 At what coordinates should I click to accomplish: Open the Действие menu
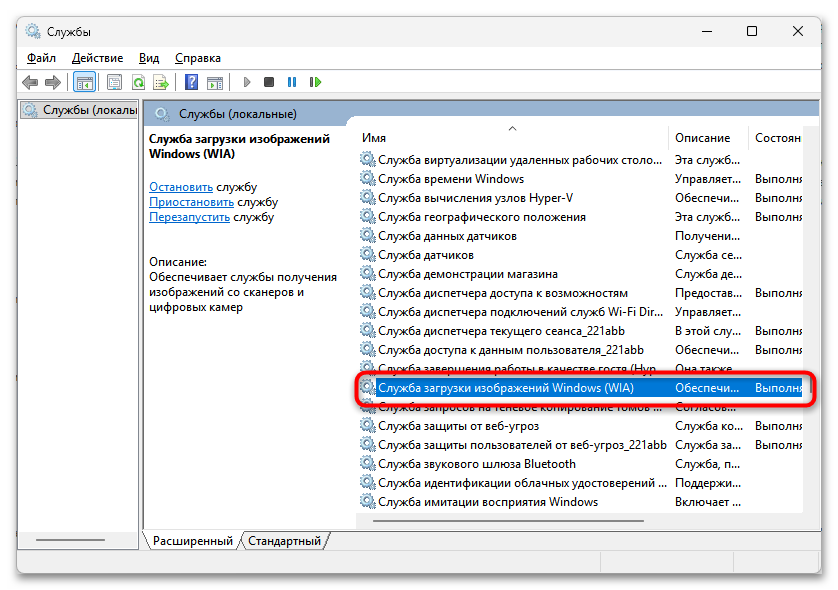tap(97, 58)
